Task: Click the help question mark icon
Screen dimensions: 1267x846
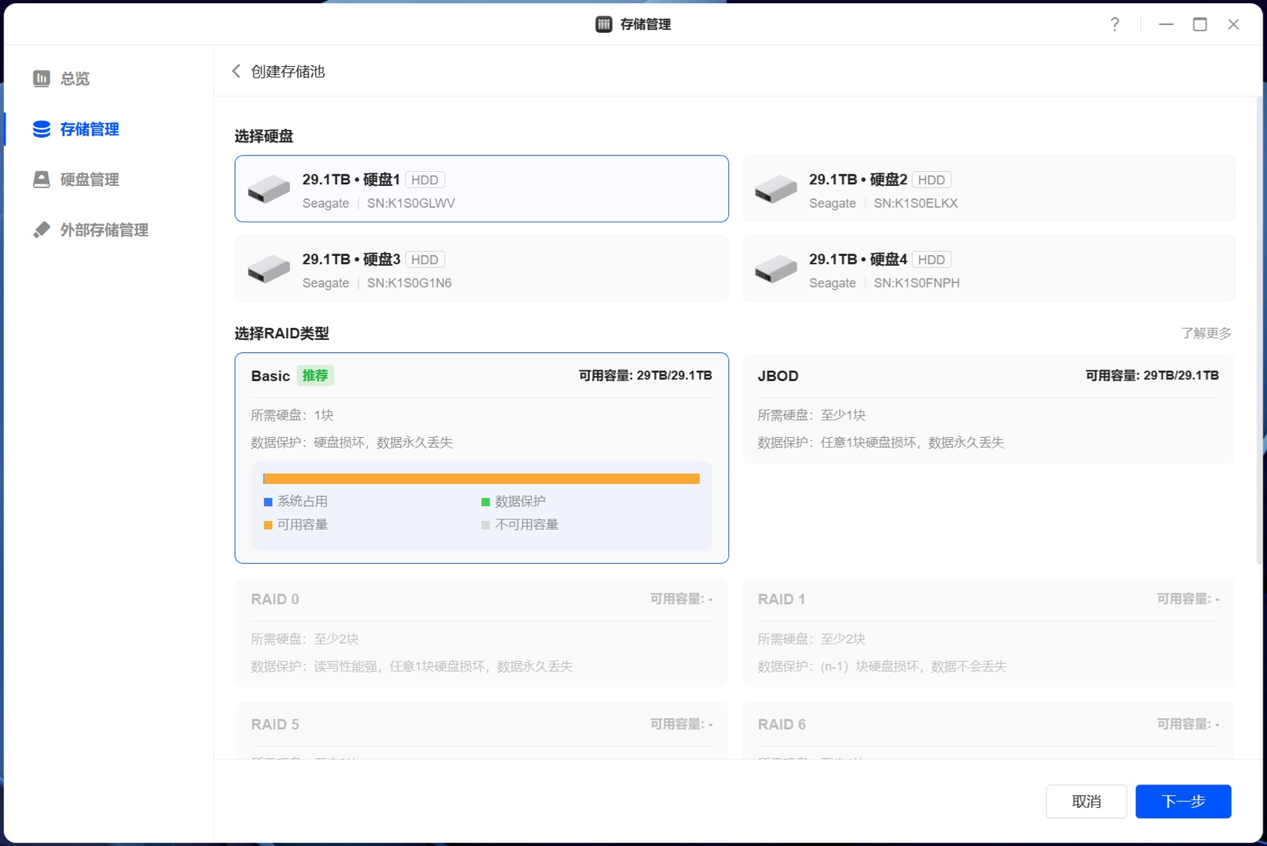Action: [x=1114, y=24]
